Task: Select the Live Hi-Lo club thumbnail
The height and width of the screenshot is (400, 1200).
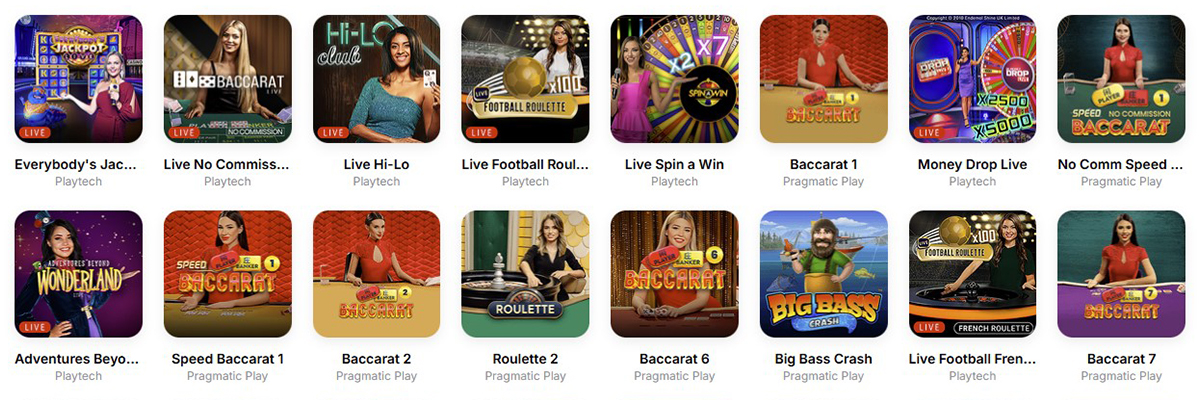Action: click(376, 79)
